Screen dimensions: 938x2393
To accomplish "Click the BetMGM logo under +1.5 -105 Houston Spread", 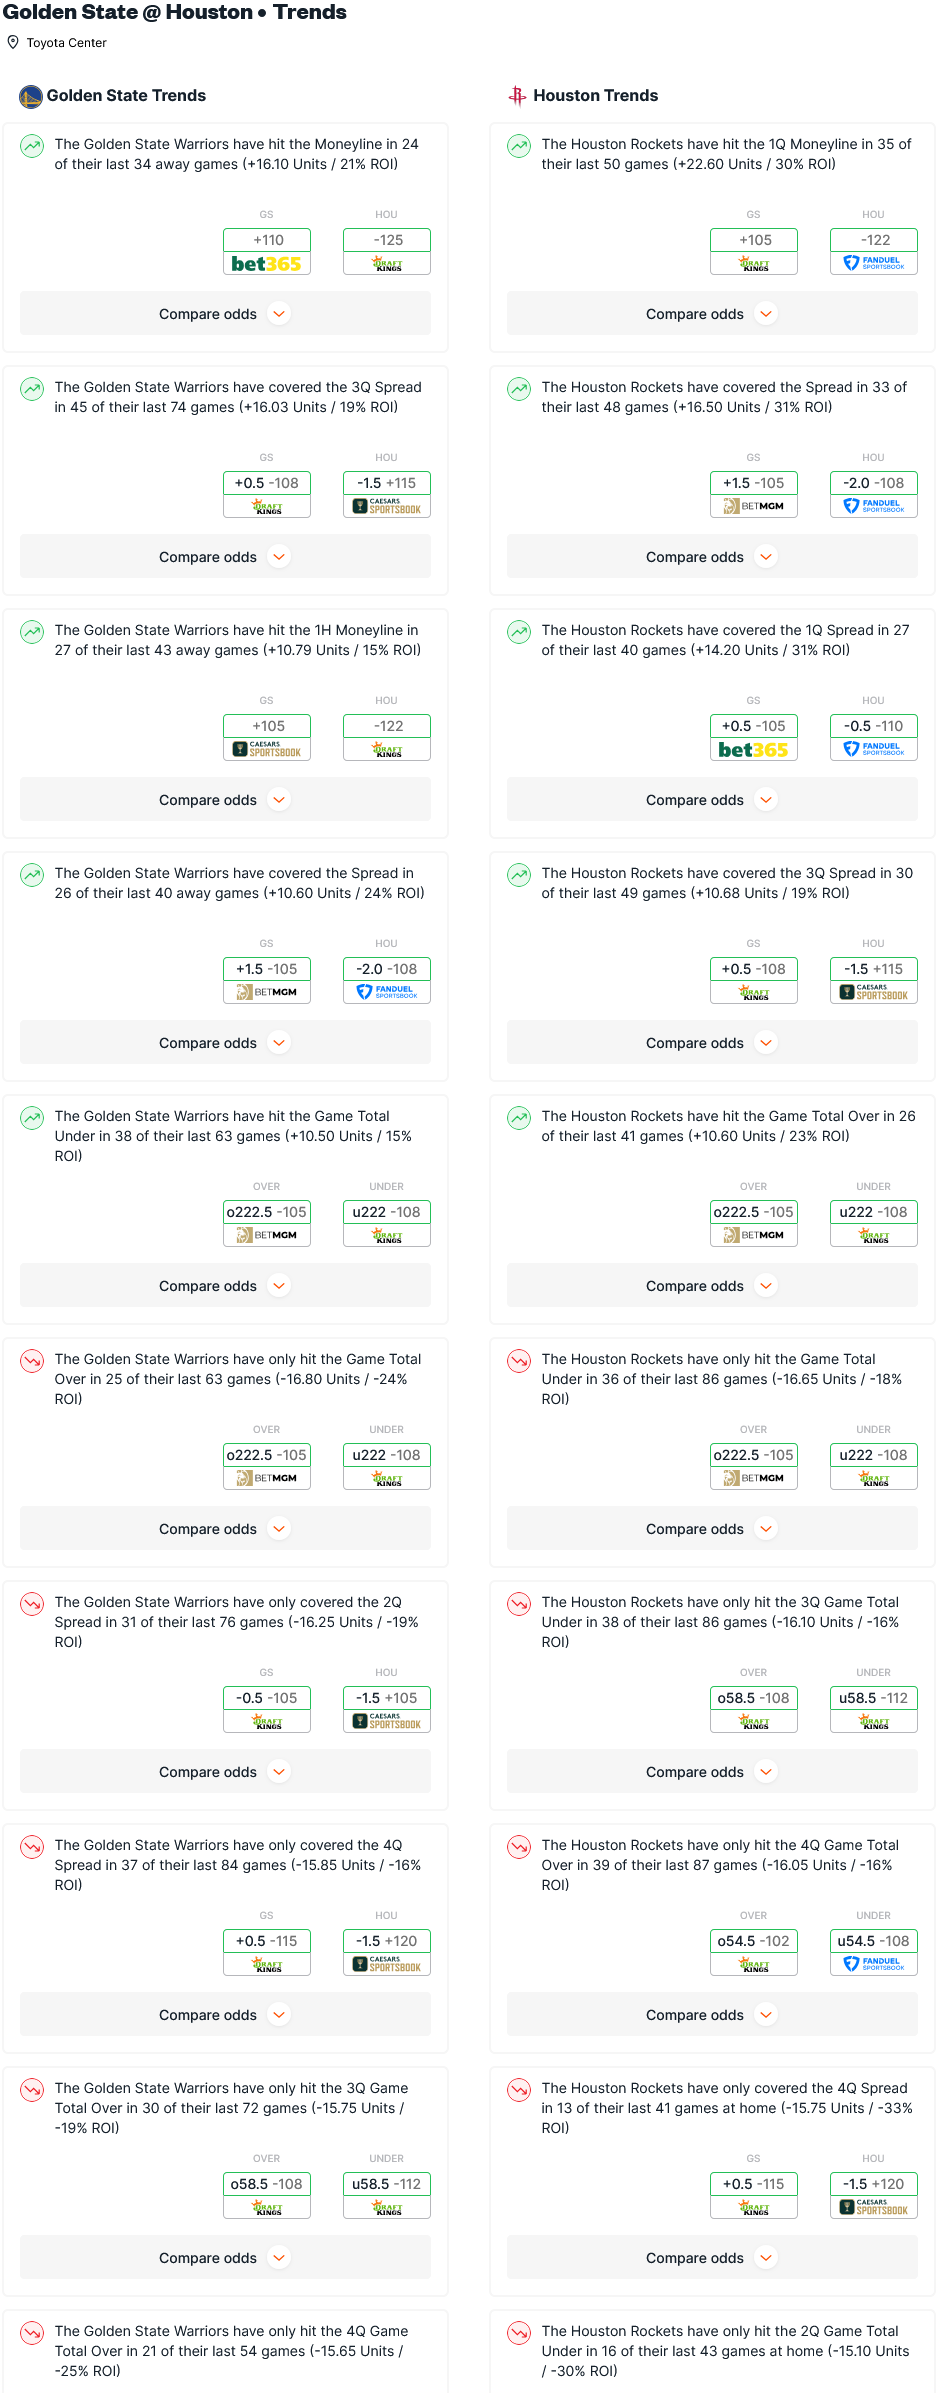I will point(754,507).
